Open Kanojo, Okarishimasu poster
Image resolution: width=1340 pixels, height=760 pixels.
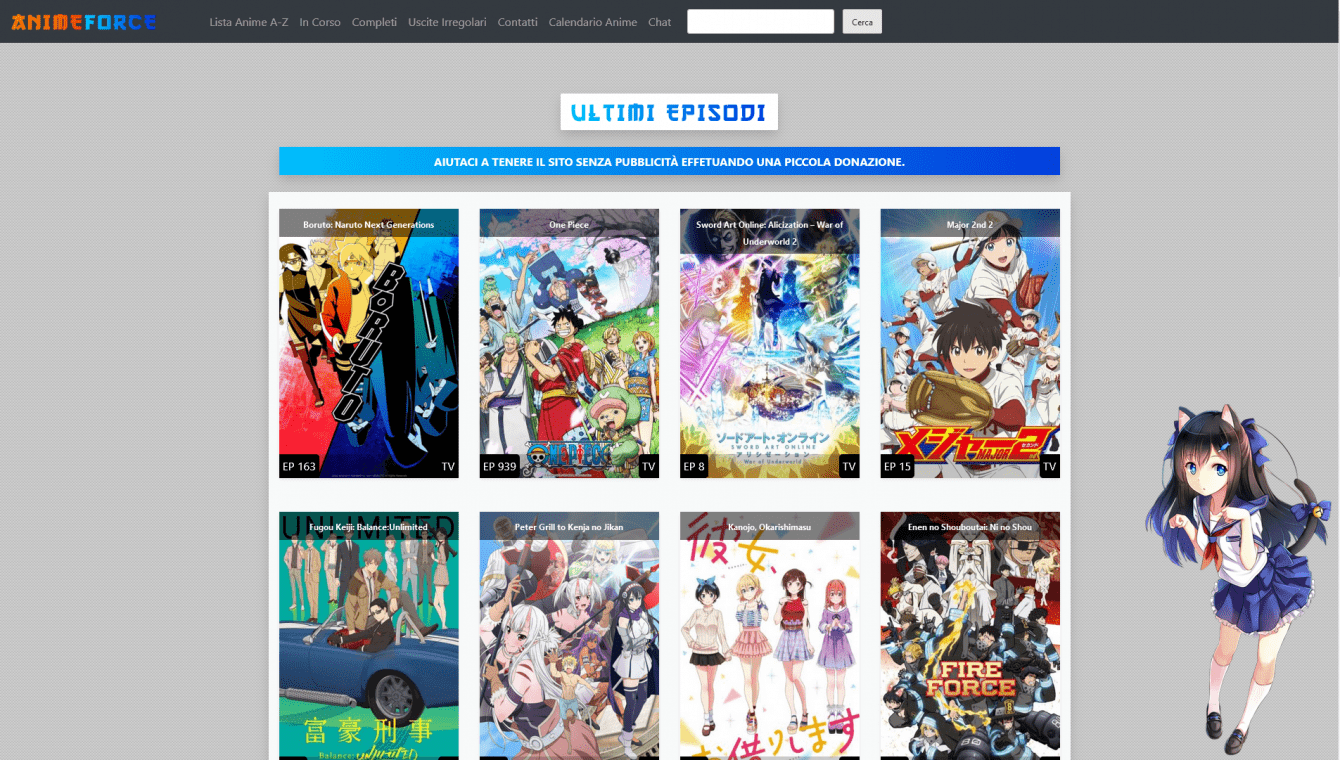[770, 636]
